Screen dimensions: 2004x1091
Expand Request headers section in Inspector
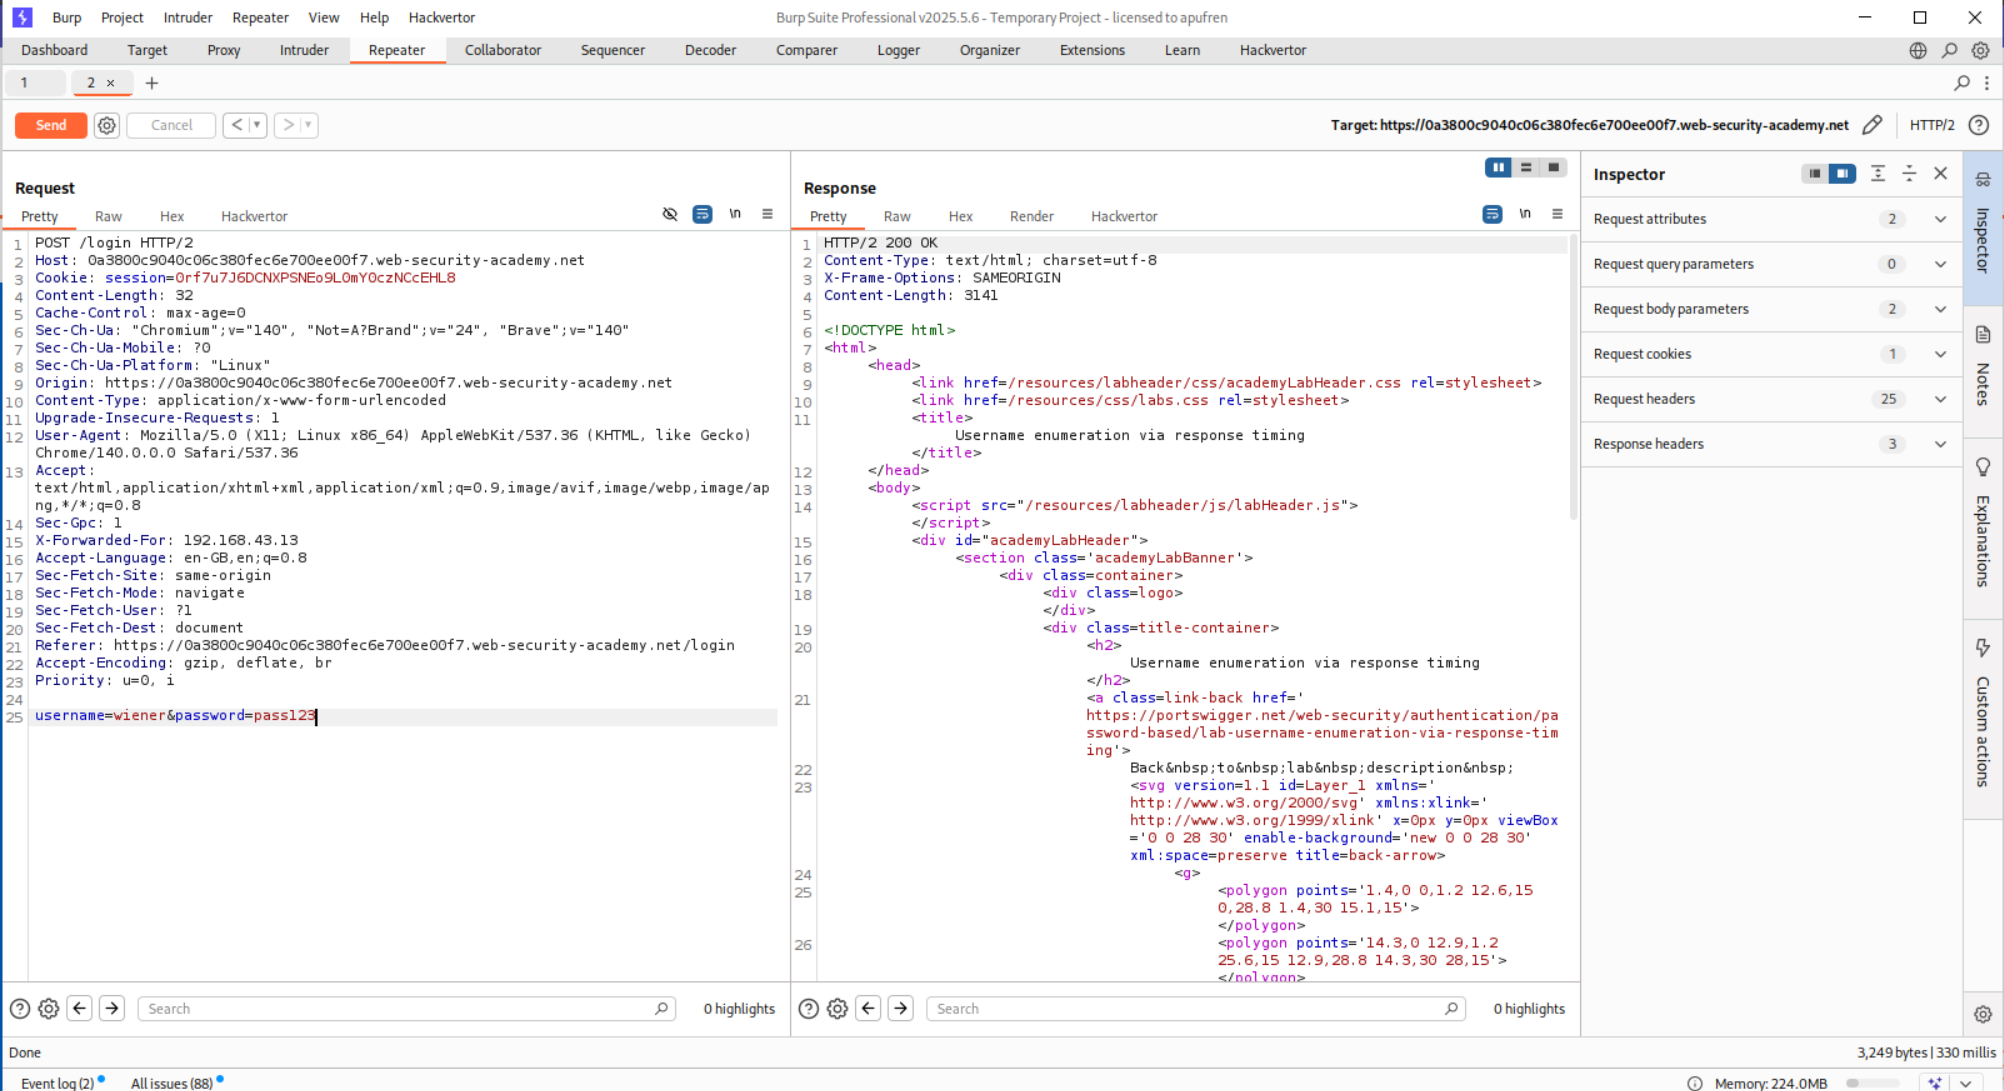point(1940,399)
